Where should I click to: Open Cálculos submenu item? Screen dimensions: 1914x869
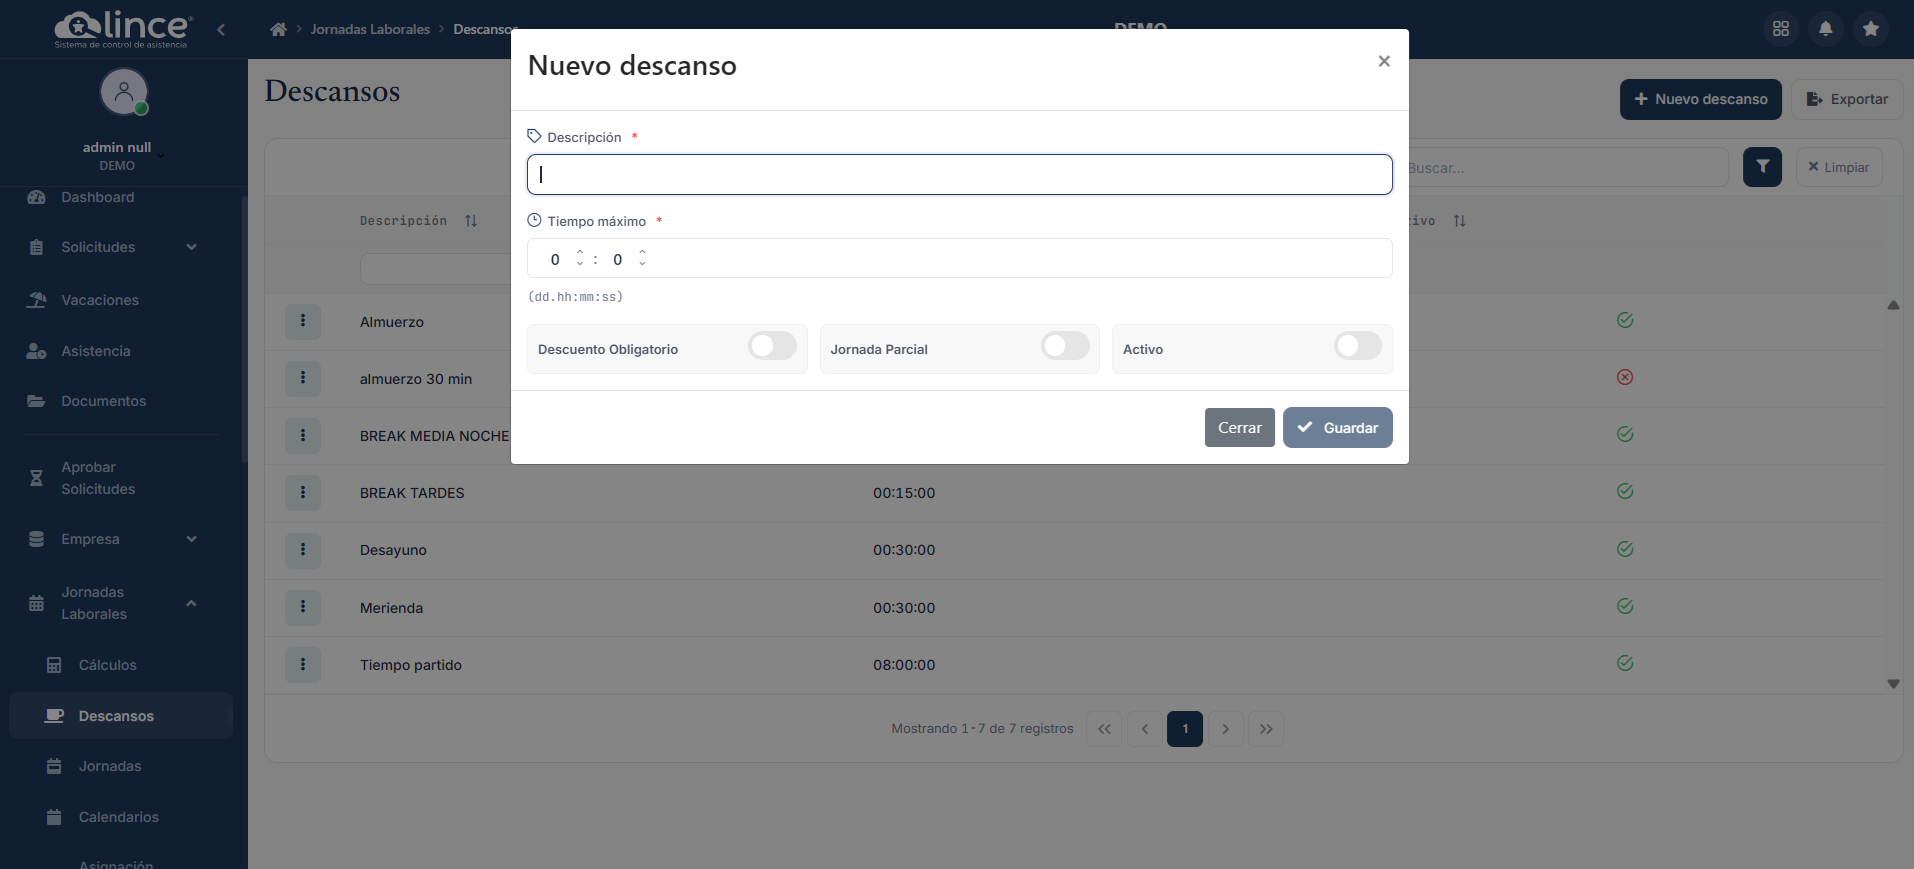[107, 665]
